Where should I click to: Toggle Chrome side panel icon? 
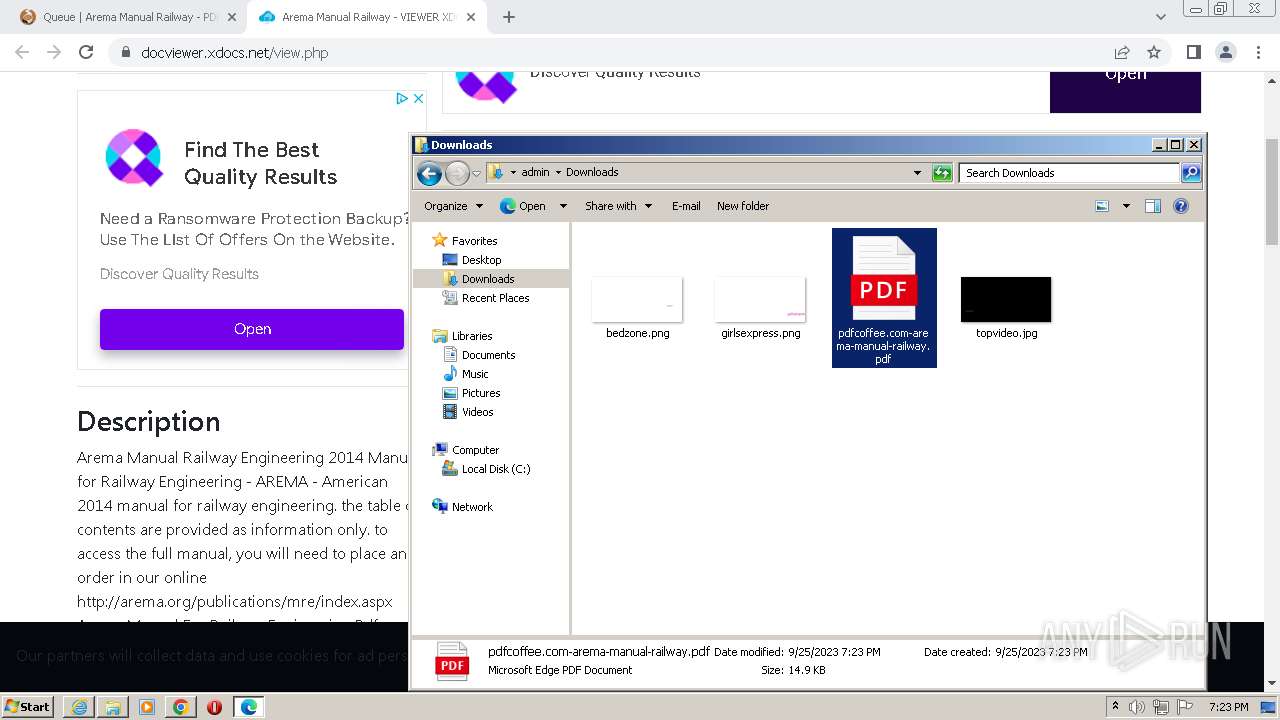point(1193,52)
